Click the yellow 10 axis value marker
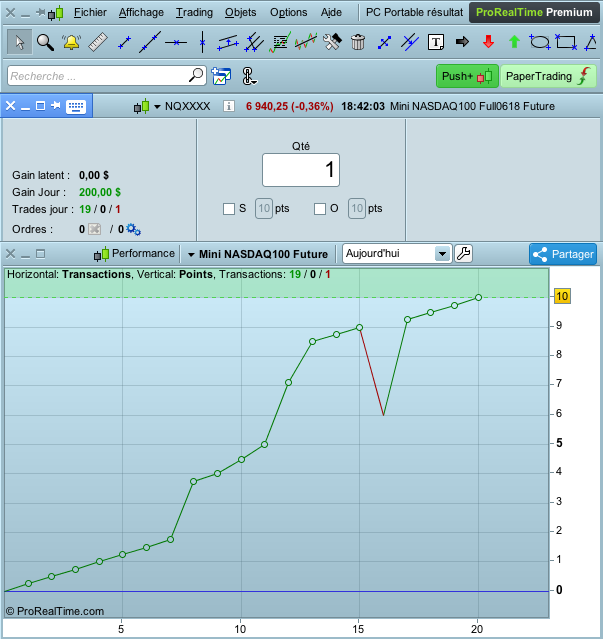 562,296
